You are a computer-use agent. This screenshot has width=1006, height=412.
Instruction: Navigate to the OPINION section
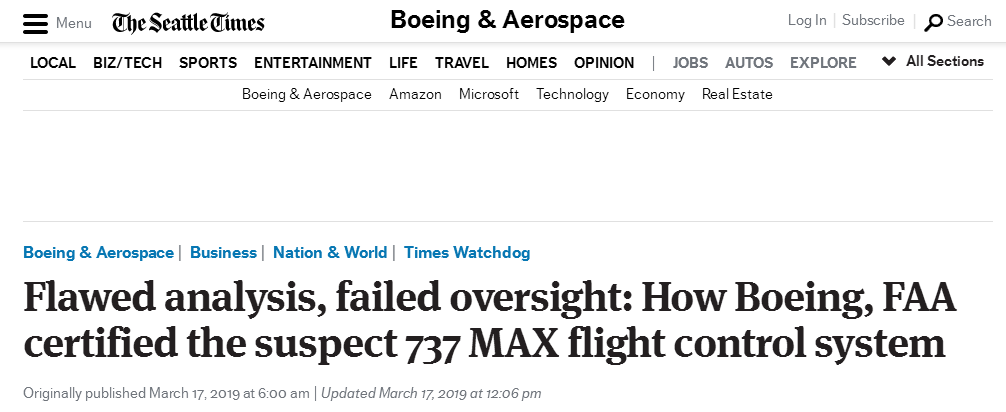(x=604, y=63)
